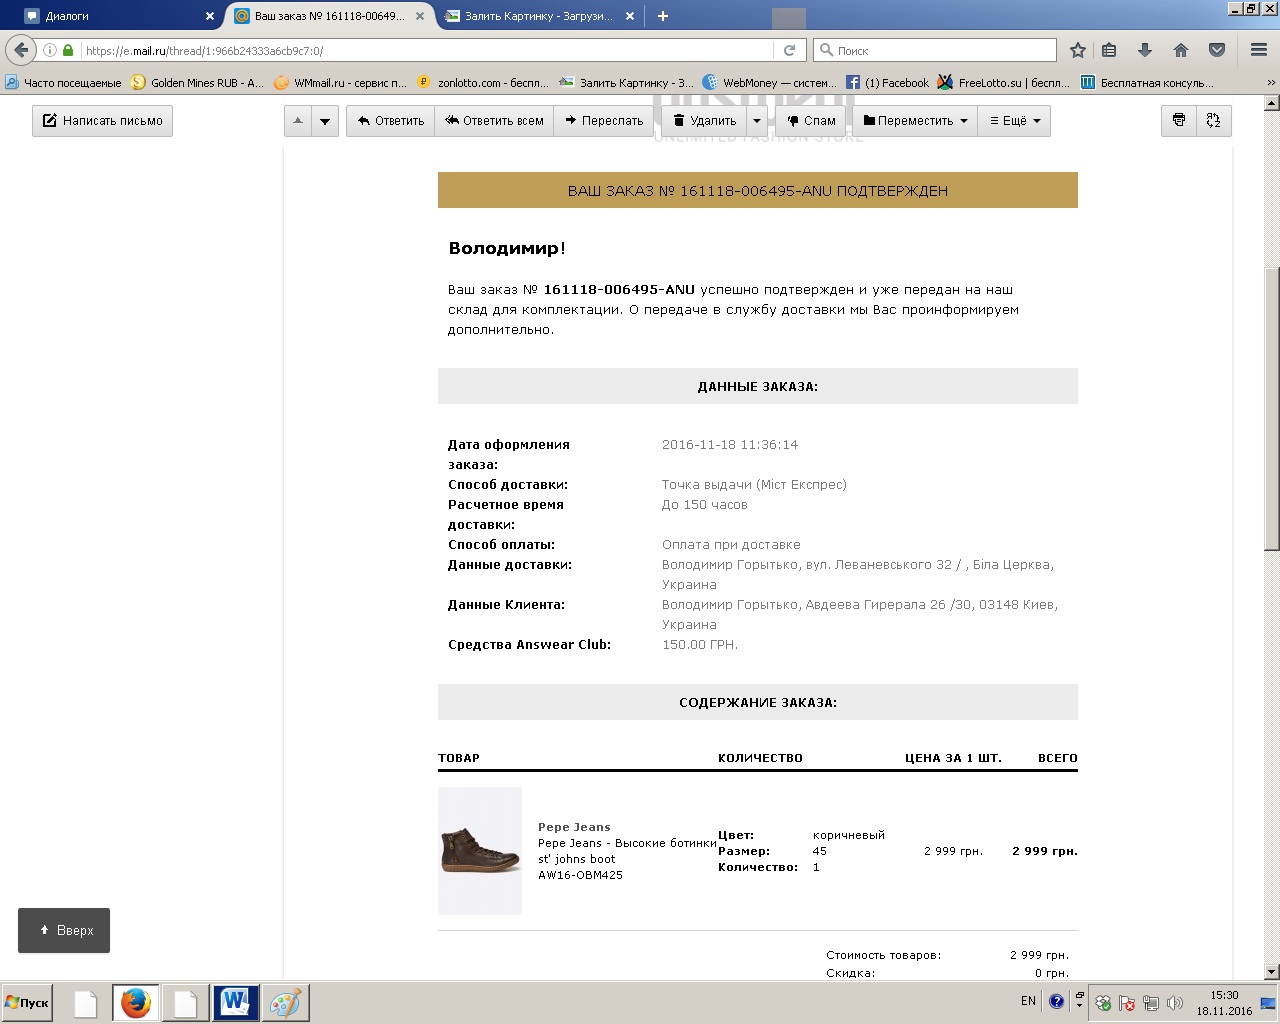The width and height of the screenshot is (1280, 1024).
Task: Open the downloads arrow icon
Action: point(1145,50)
